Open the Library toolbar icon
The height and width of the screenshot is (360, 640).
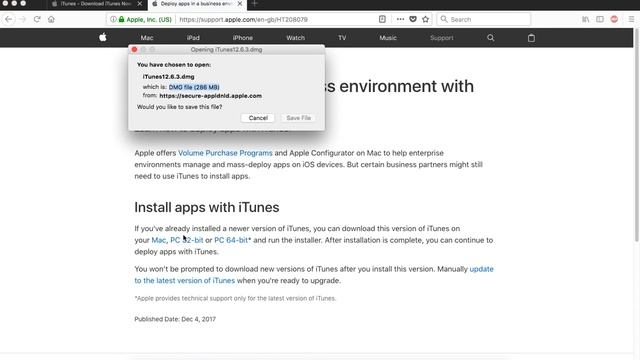pos(585,19)
